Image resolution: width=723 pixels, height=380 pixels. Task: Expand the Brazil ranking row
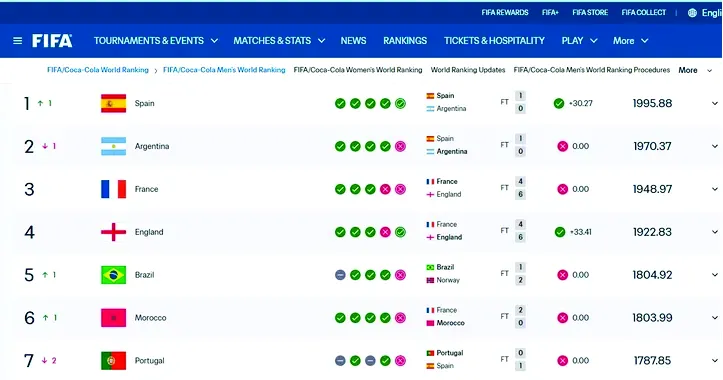(714, 275)
